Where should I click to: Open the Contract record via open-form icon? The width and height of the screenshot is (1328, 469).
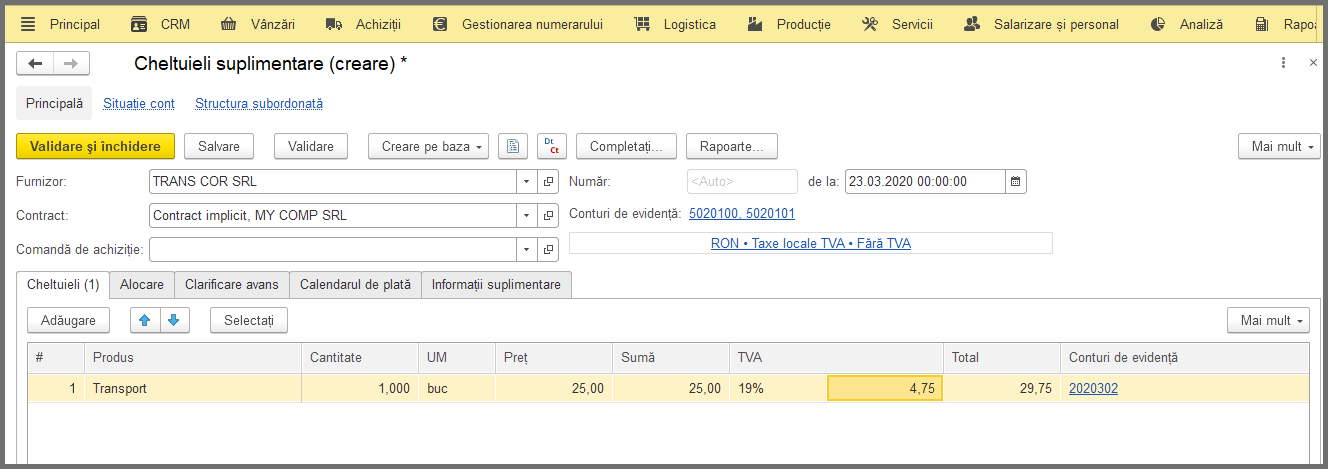(548, 216)
